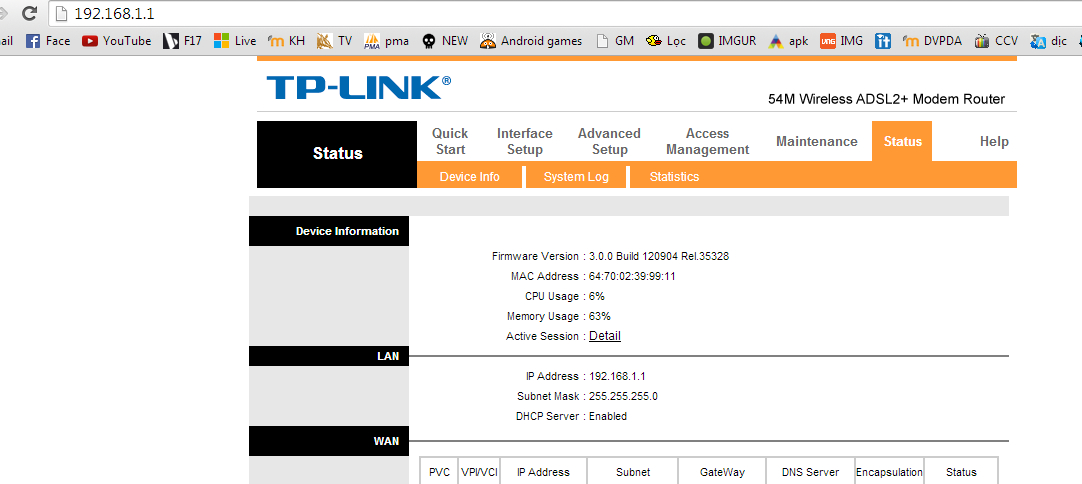Open the Lọc bookmark
Viewport: 1082px width, 484px height.
pyautogui.click(x=665, y=41)
